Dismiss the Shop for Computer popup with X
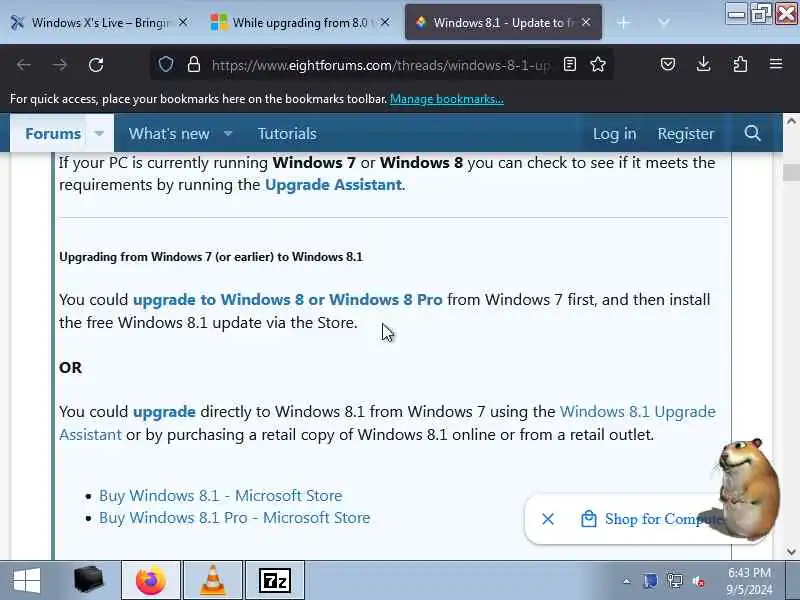 [548, 519]
